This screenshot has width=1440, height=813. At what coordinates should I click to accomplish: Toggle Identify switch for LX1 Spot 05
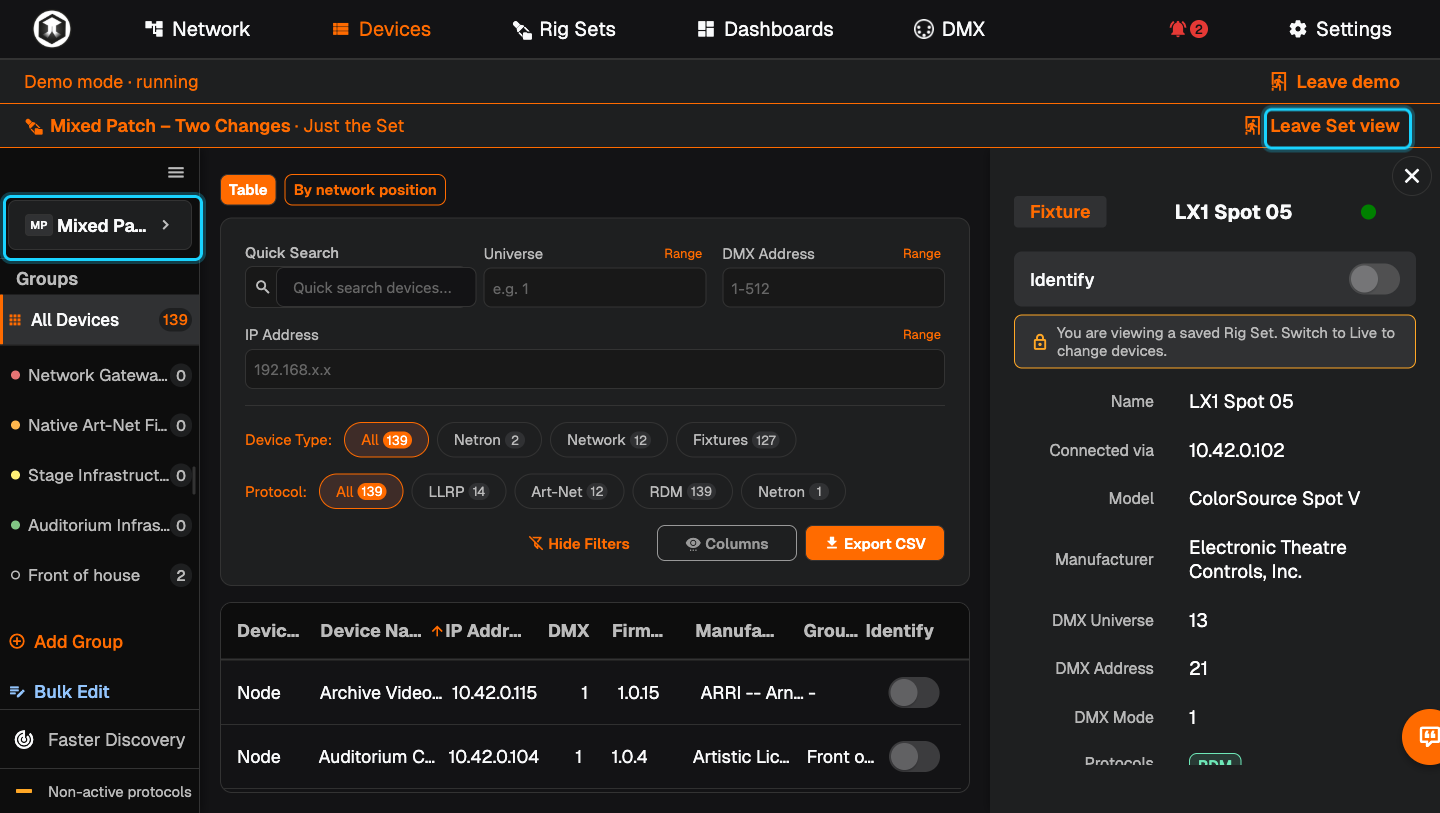point(1374,279)
